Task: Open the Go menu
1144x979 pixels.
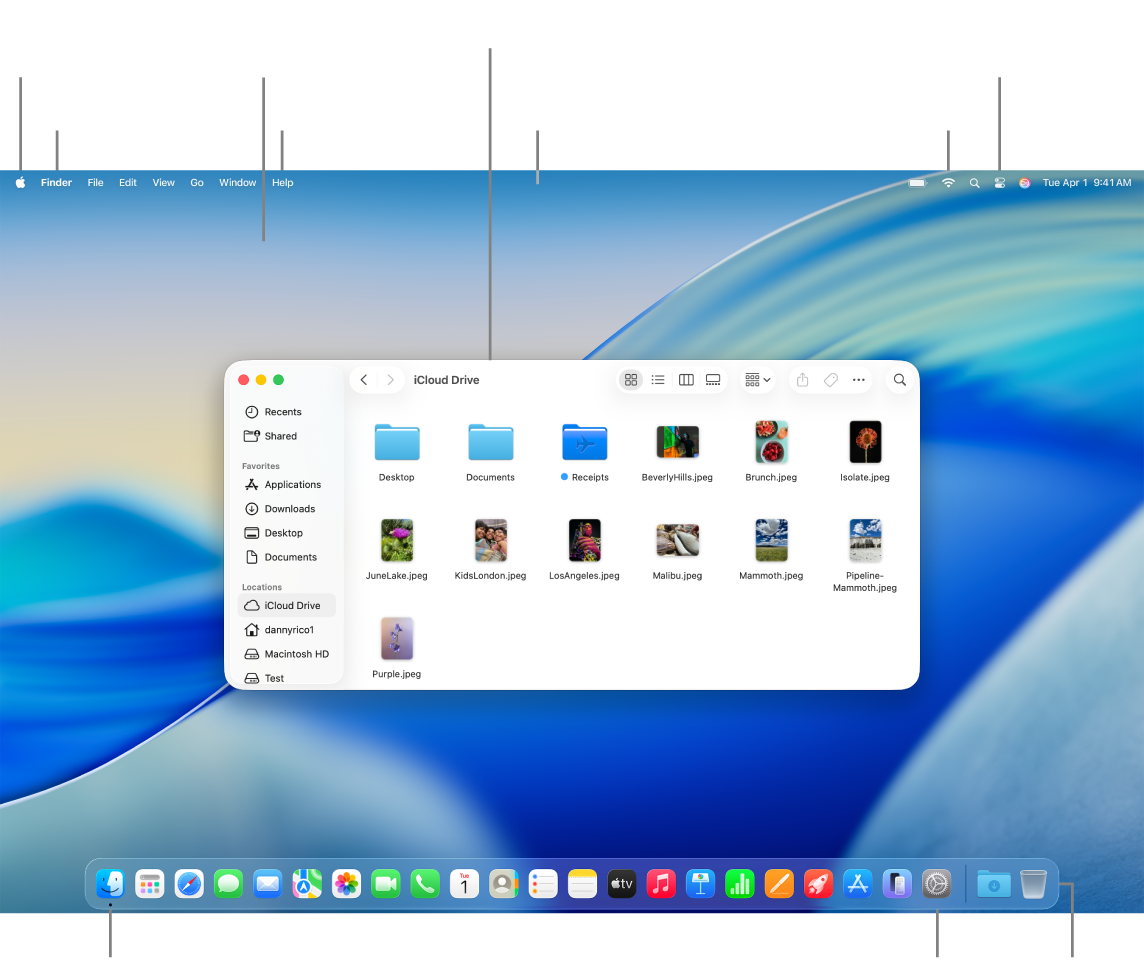Action: pyautogui.click(x=197, y=183)
